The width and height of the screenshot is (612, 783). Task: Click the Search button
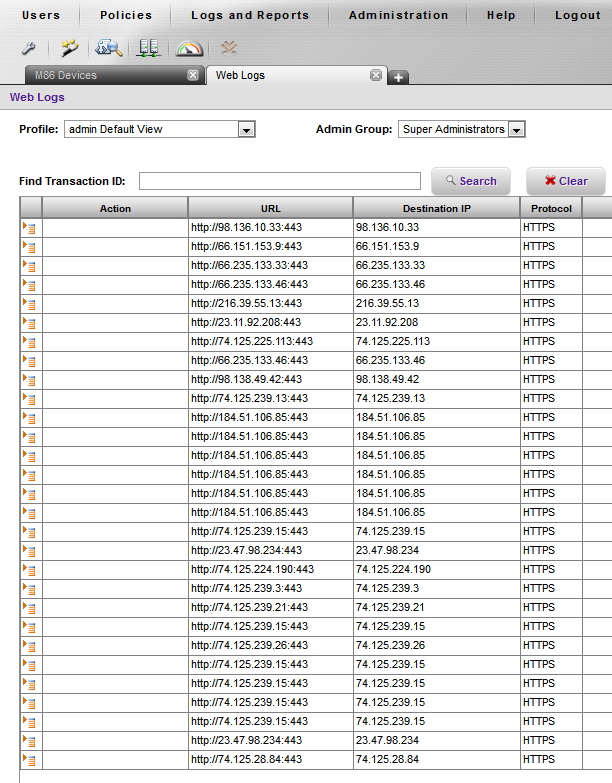pos(470,181)
